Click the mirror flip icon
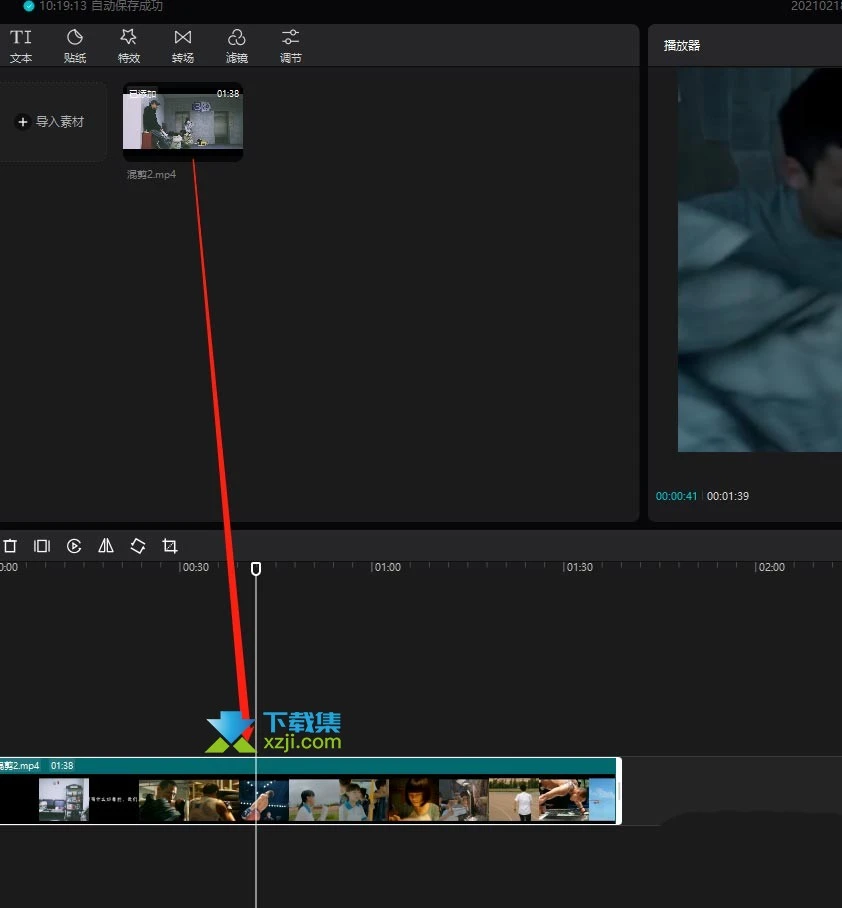 [106, 546]
